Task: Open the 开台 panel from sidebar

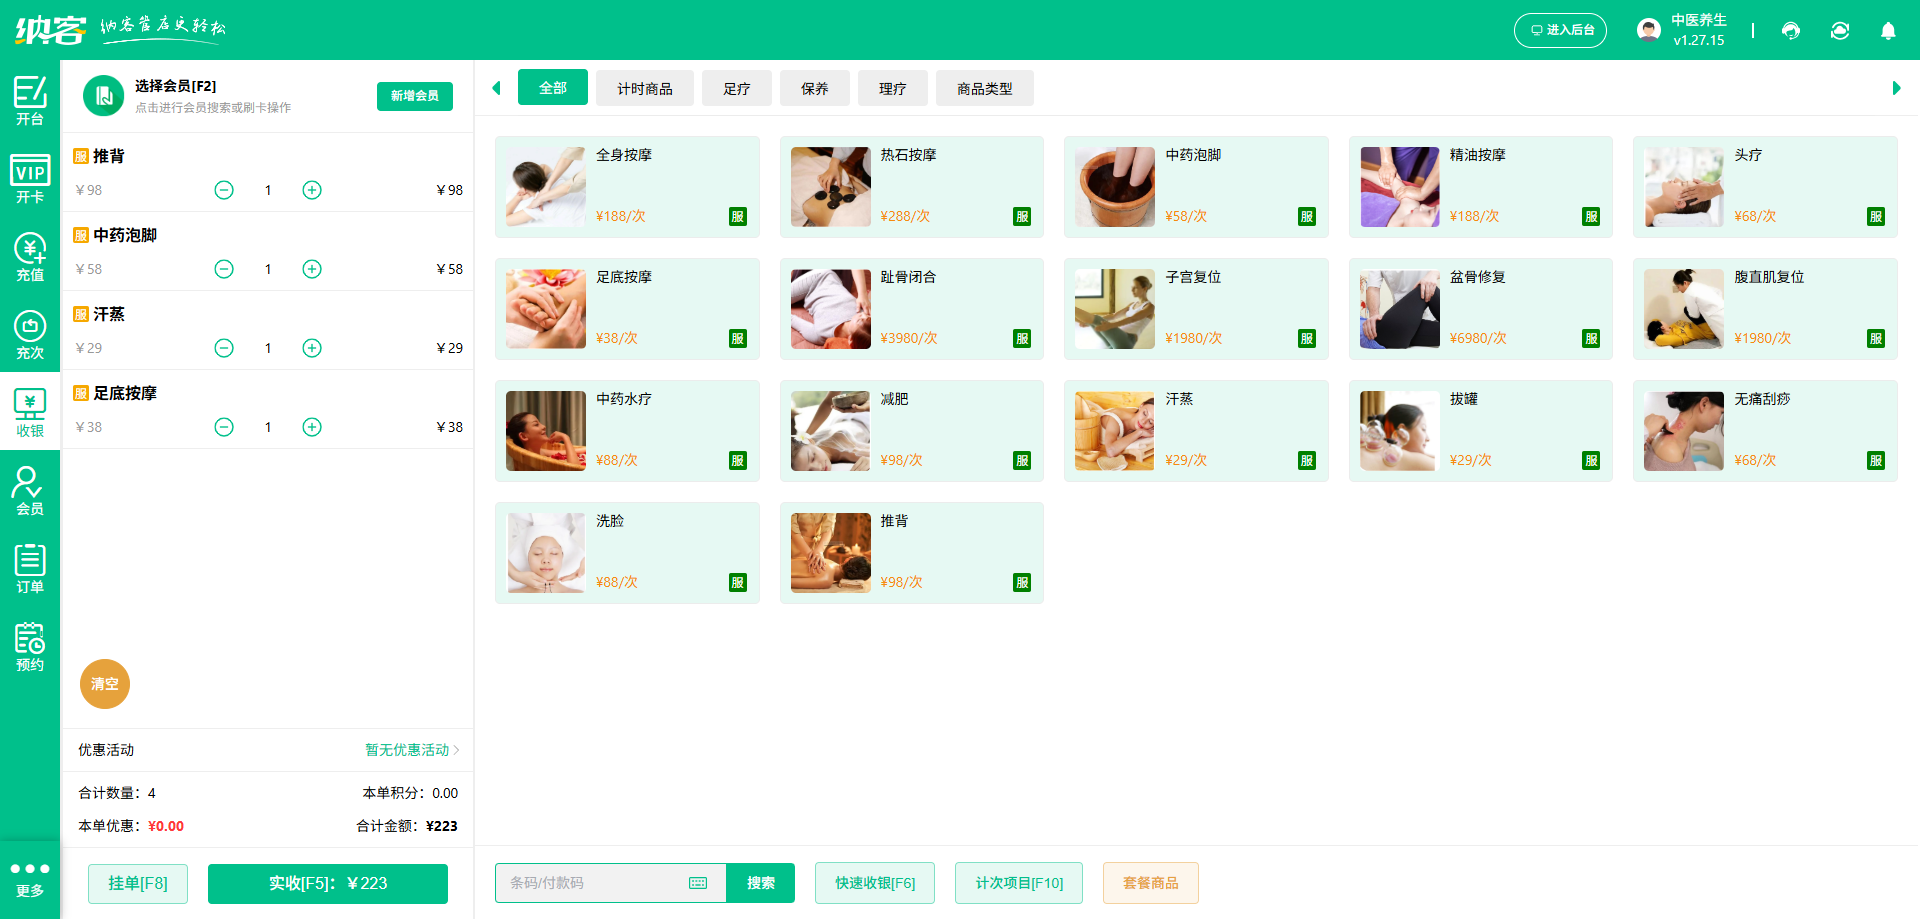Action: tap(30, 99)
